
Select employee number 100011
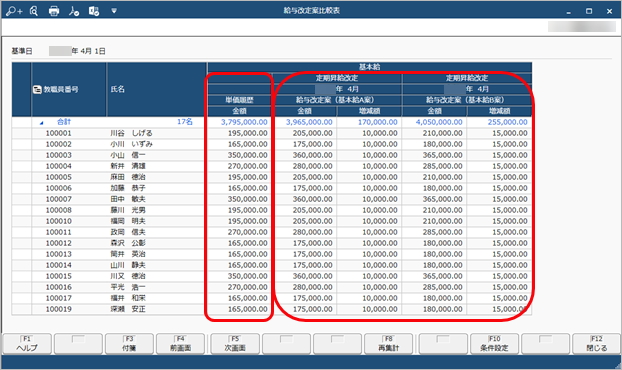coord(59,232)
